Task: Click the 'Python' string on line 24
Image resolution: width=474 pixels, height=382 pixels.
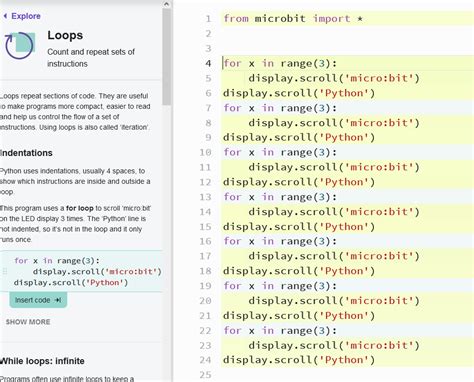Action: click(344, 360)
